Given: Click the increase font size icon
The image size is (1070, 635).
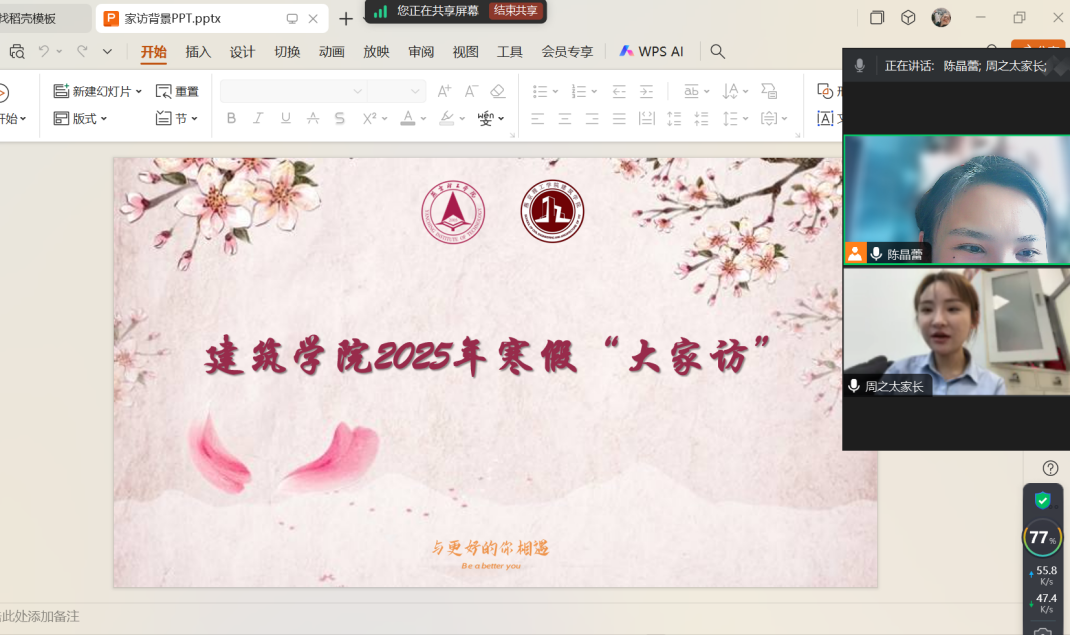Looking at the screenshot, I should click(x=444, y=92).
